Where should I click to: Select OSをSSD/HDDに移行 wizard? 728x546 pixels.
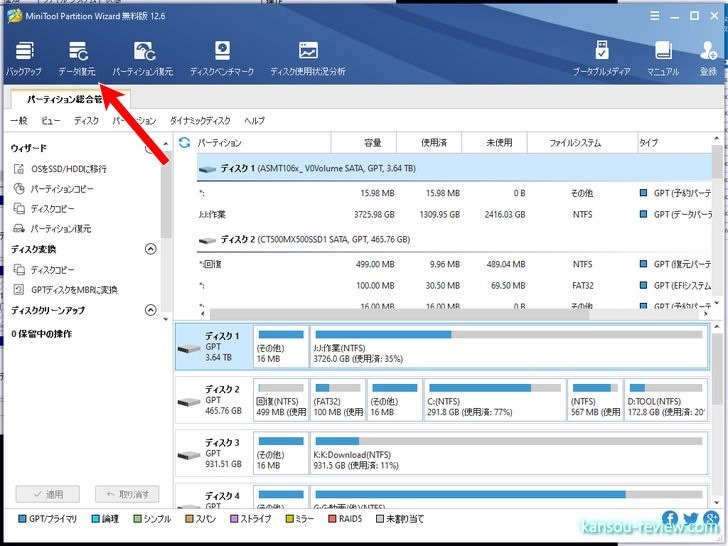point(60,169)
